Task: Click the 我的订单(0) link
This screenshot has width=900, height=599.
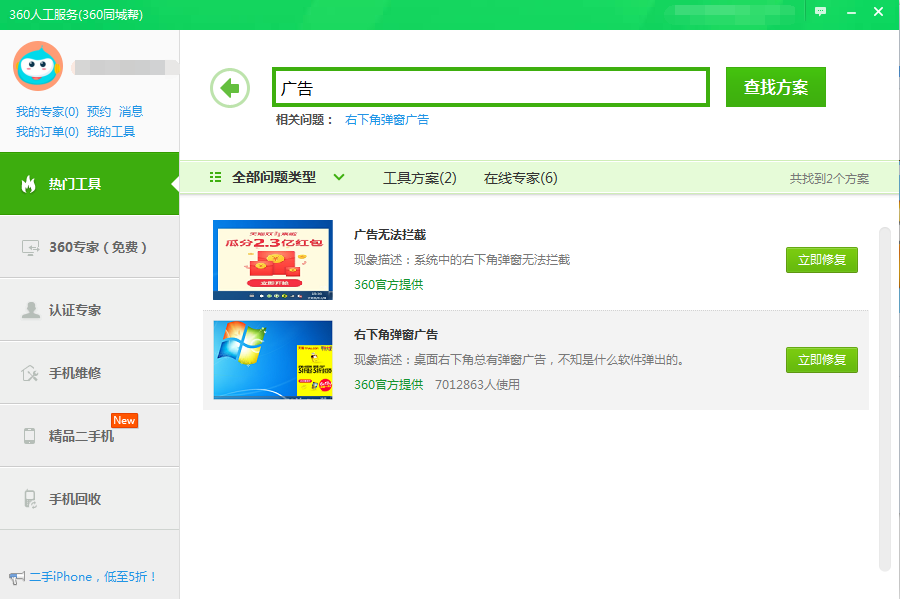Action: tap(47, 131)
